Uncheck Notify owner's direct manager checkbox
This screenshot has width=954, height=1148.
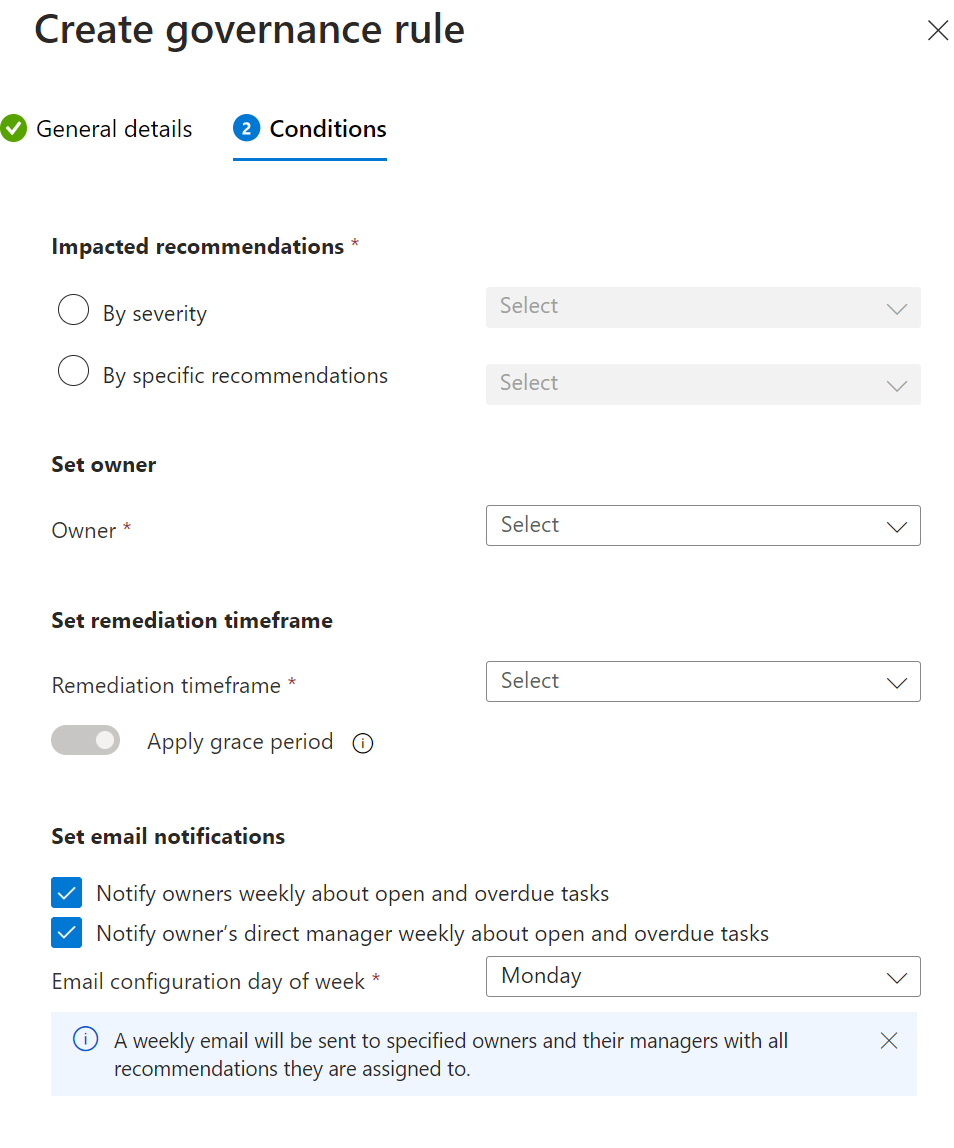(66, 933)
